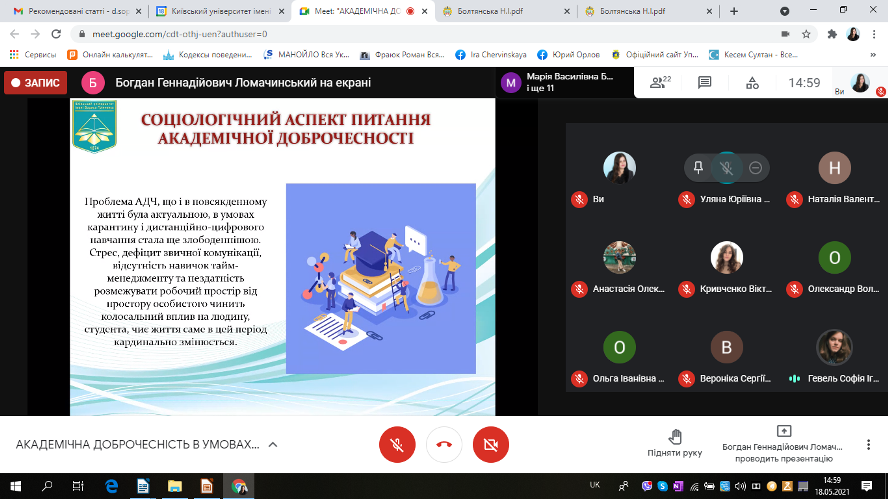
Task: Switch to the first Болтянська Н.І.pdf tab
Action: 506,11
